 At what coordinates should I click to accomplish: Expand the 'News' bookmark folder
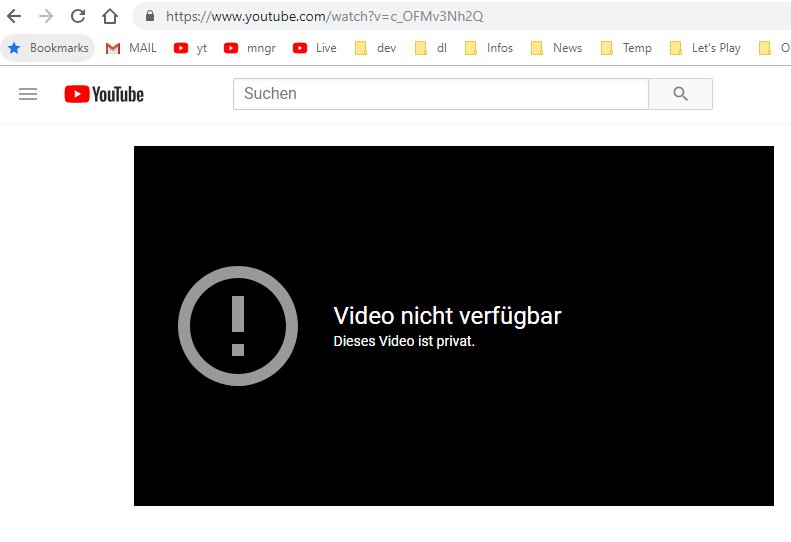pyautogui.click(x=556, y=48)
